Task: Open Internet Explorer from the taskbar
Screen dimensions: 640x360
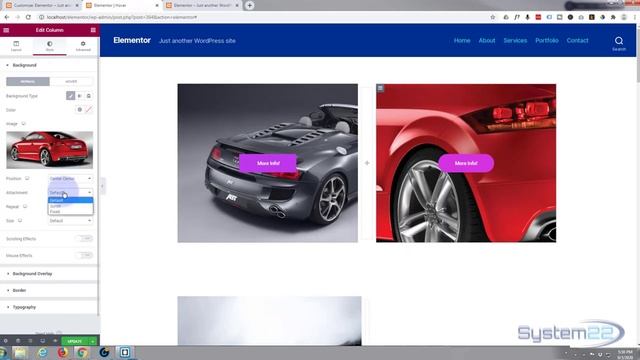Action: pos(42,352)
